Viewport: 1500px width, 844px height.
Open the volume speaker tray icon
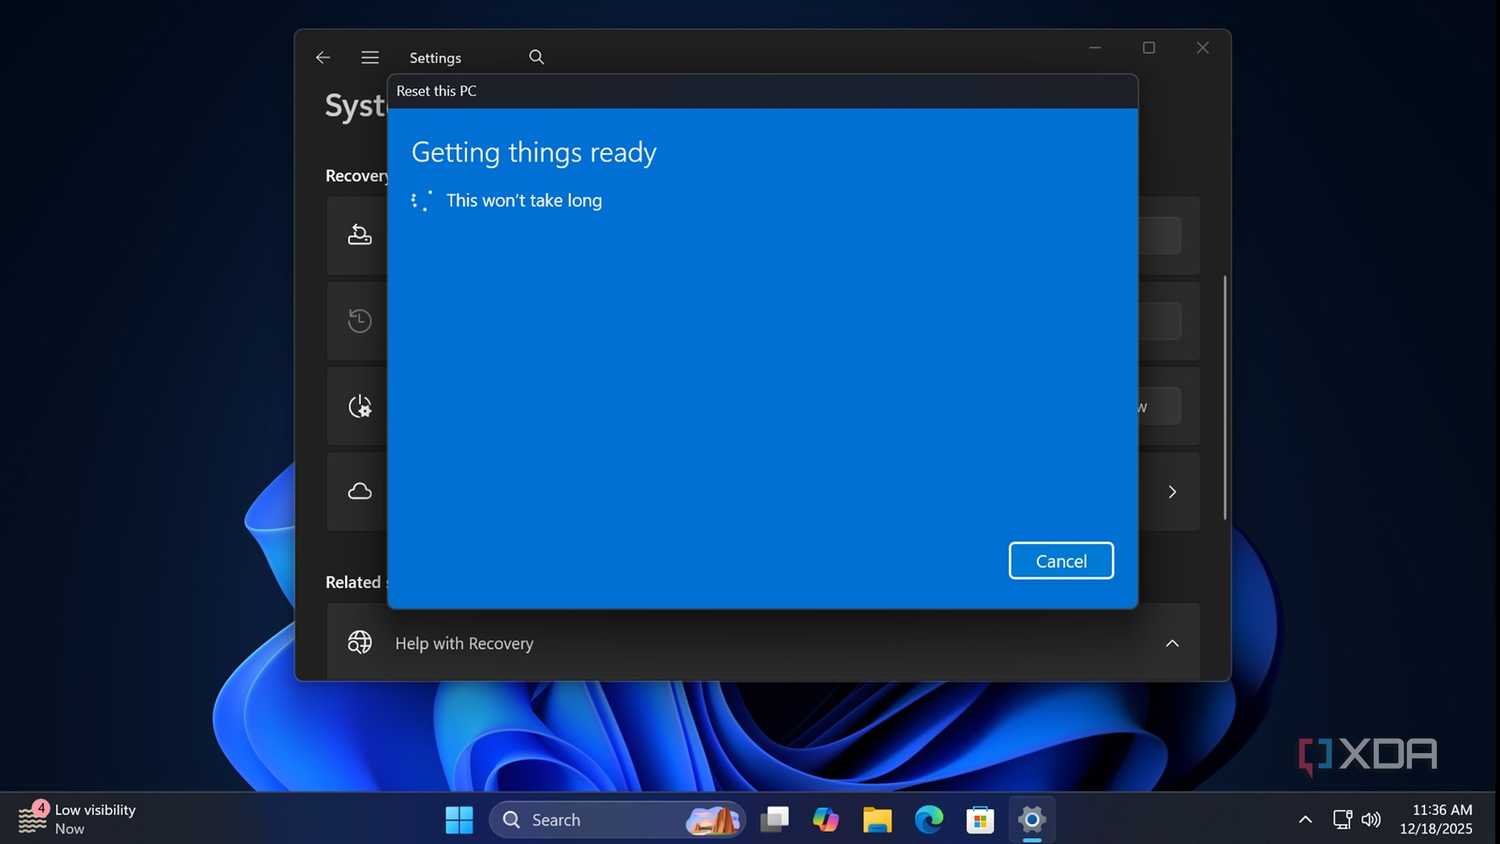(x=1371, y=820)
